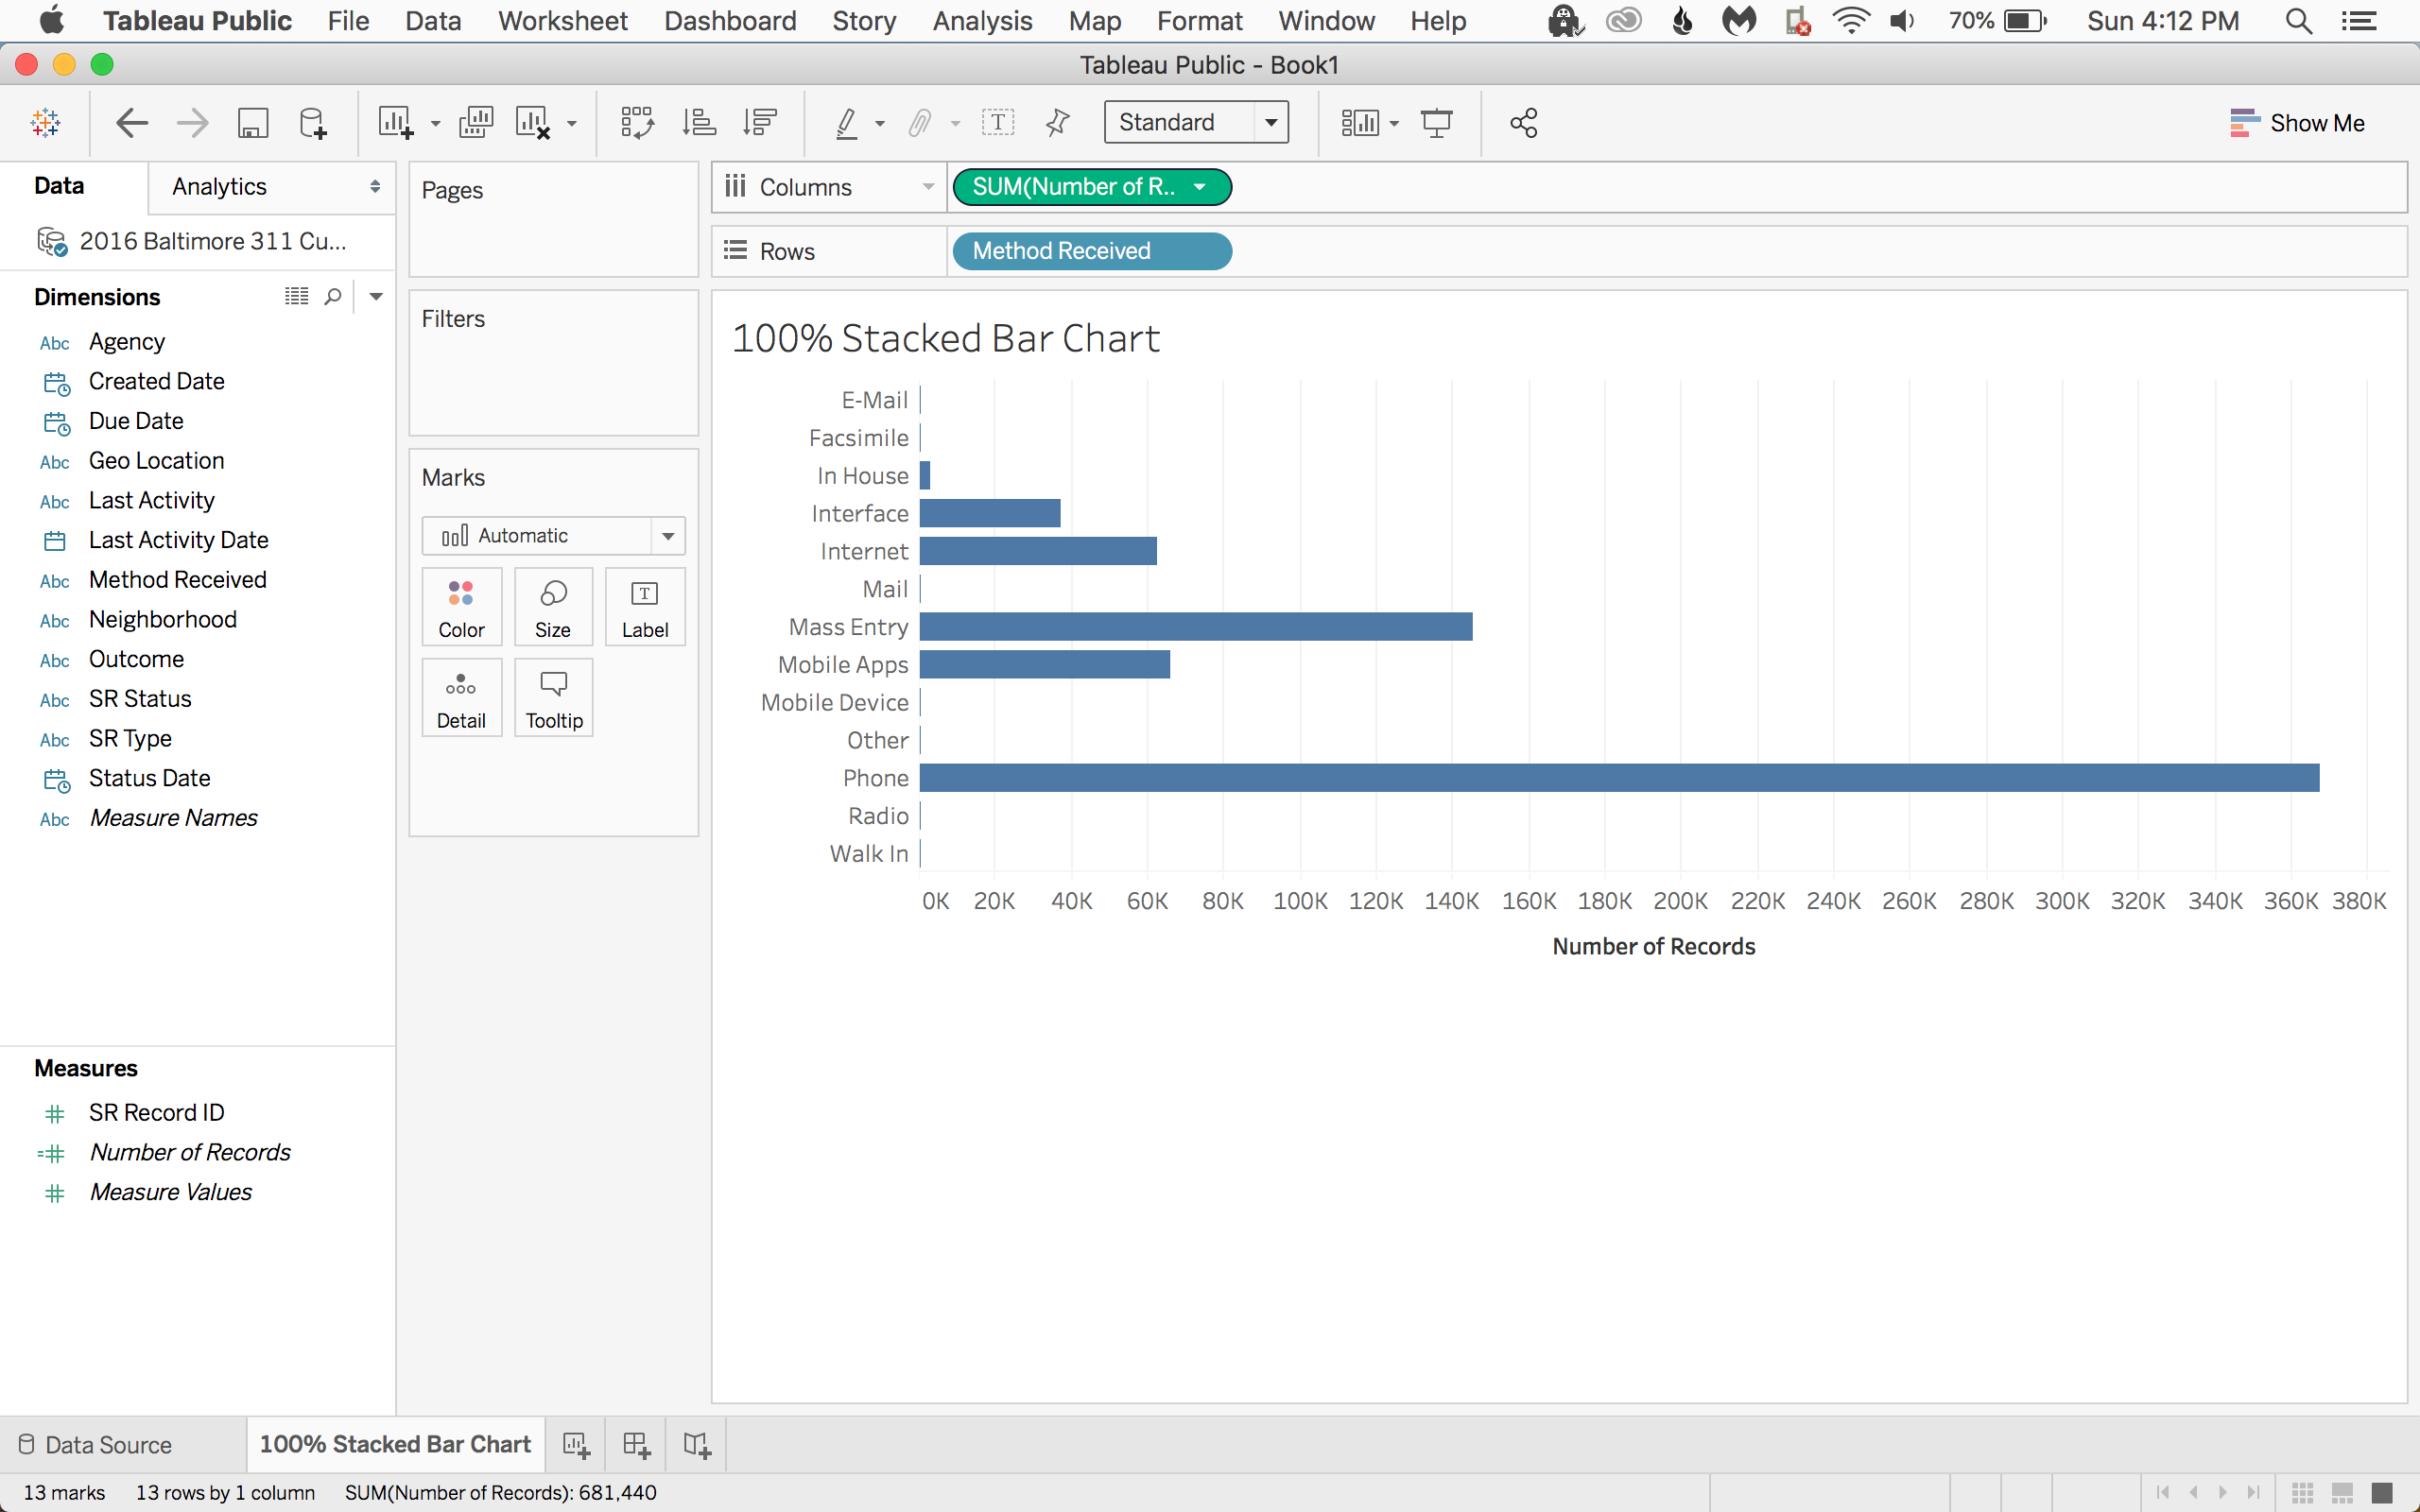Sort bars descending with toolbar icon

tap(760, 123)
